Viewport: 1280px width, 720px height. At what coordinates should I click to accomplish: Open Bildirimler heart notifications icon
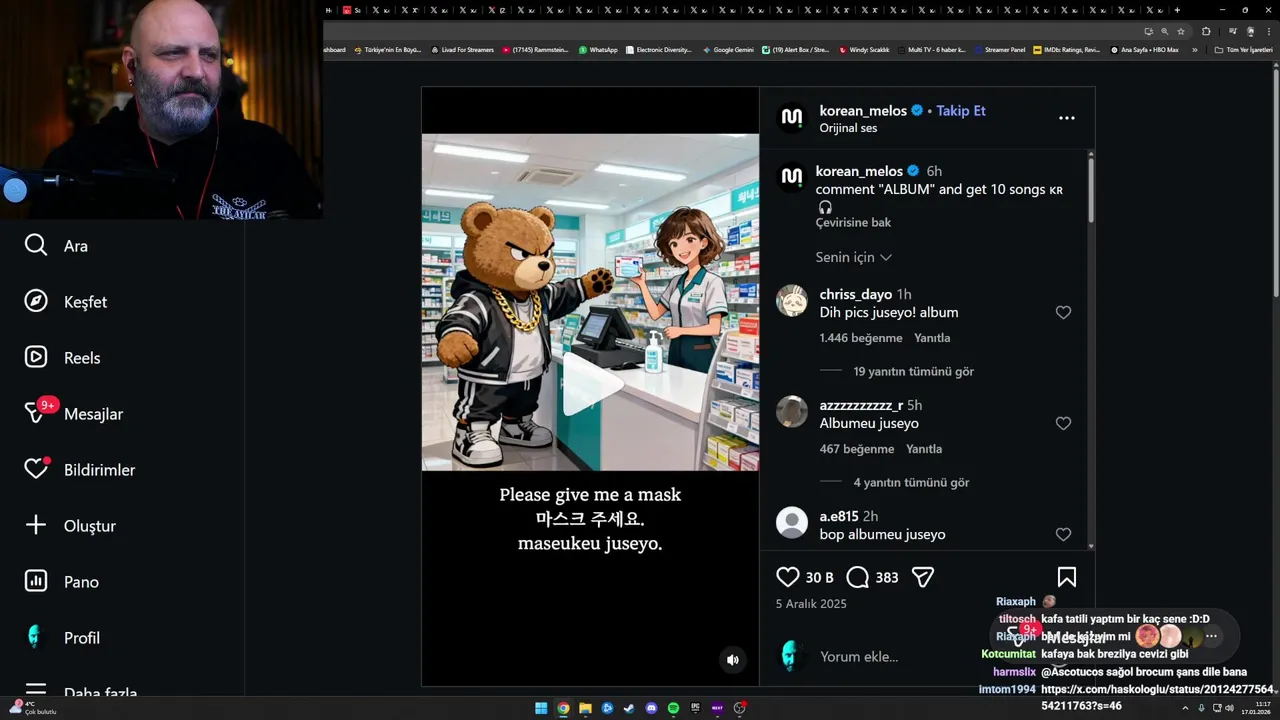coord(36,469)
